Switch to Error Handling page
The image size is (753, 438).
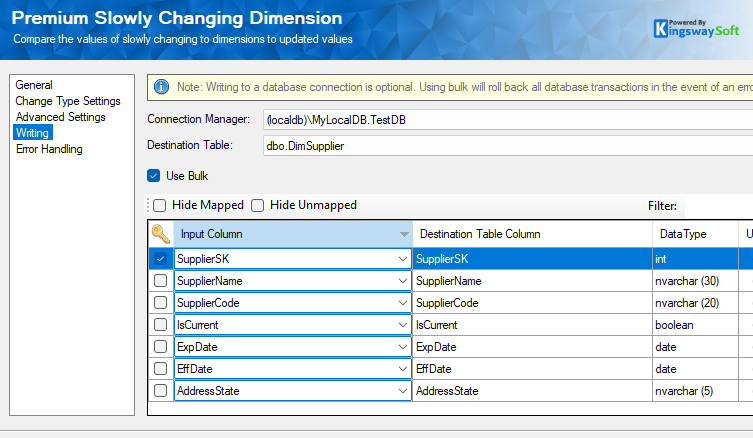pyautogui.click(x=49, y=149)
